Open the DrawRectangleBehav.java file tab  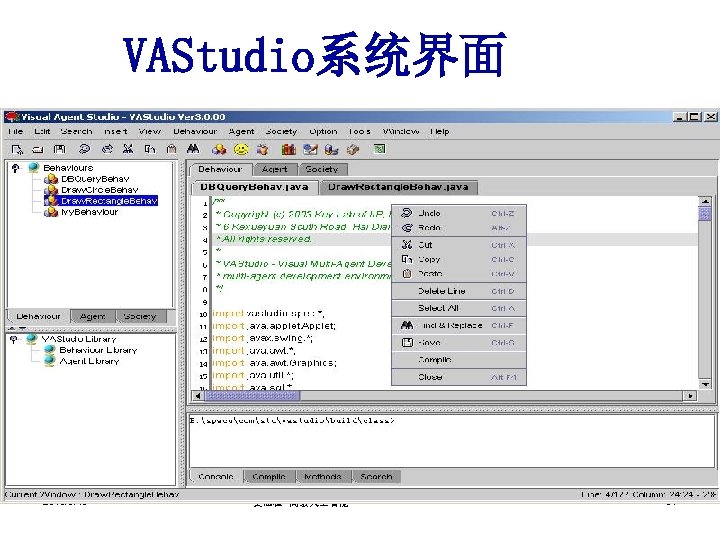[399, 187]
